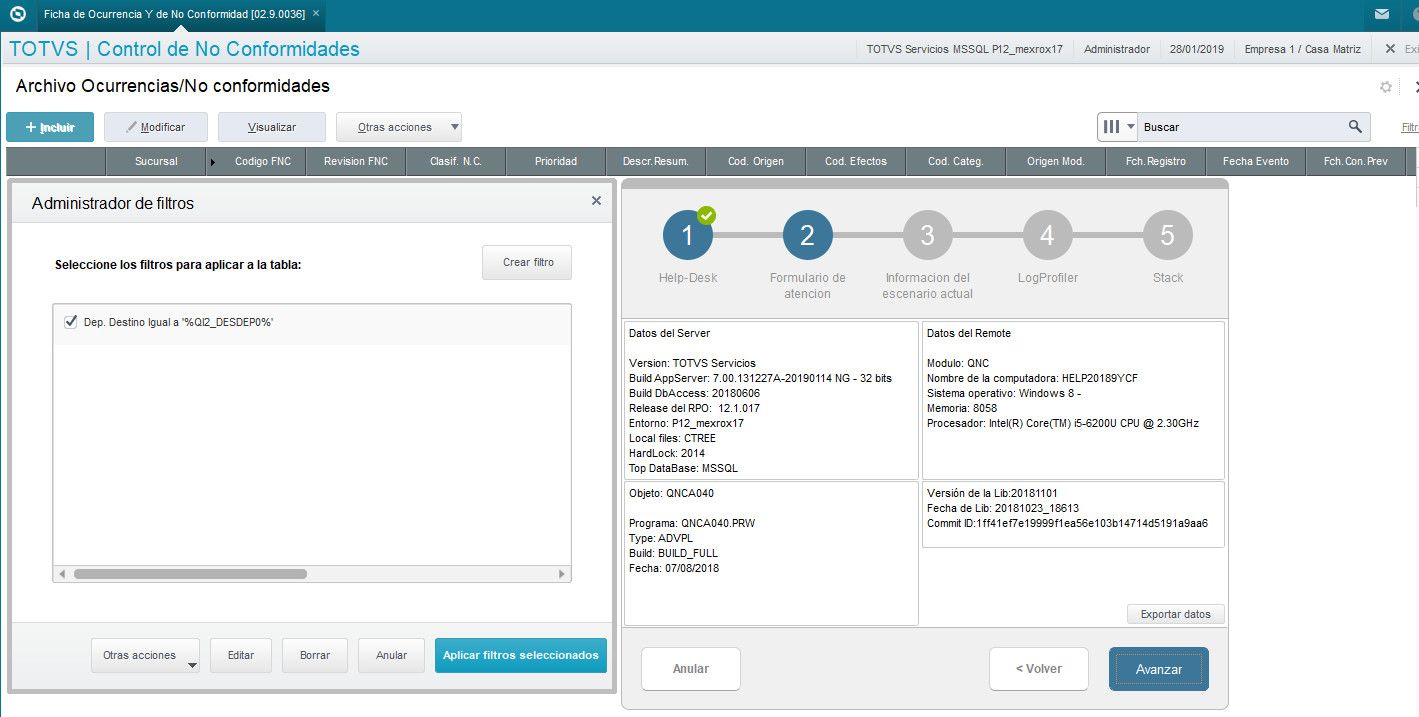
Task: Click the Commit ID text line
Action: [1067, 523]
